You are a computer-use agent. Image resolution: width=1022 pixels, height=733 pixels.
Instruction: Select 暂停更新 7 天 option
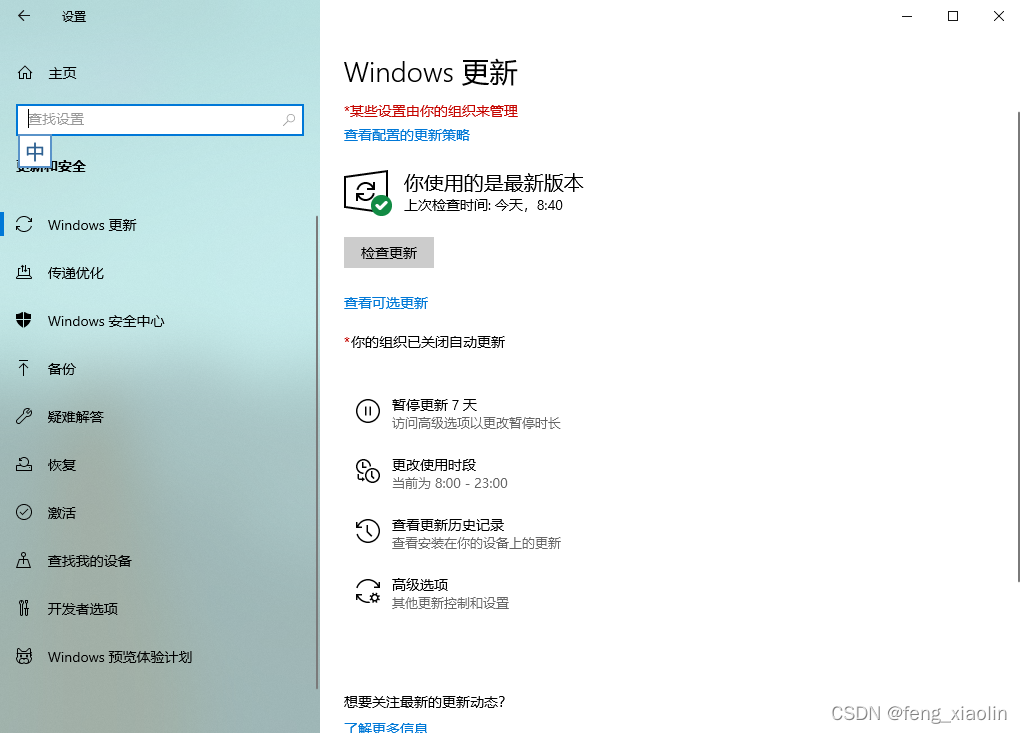(458, 414)
